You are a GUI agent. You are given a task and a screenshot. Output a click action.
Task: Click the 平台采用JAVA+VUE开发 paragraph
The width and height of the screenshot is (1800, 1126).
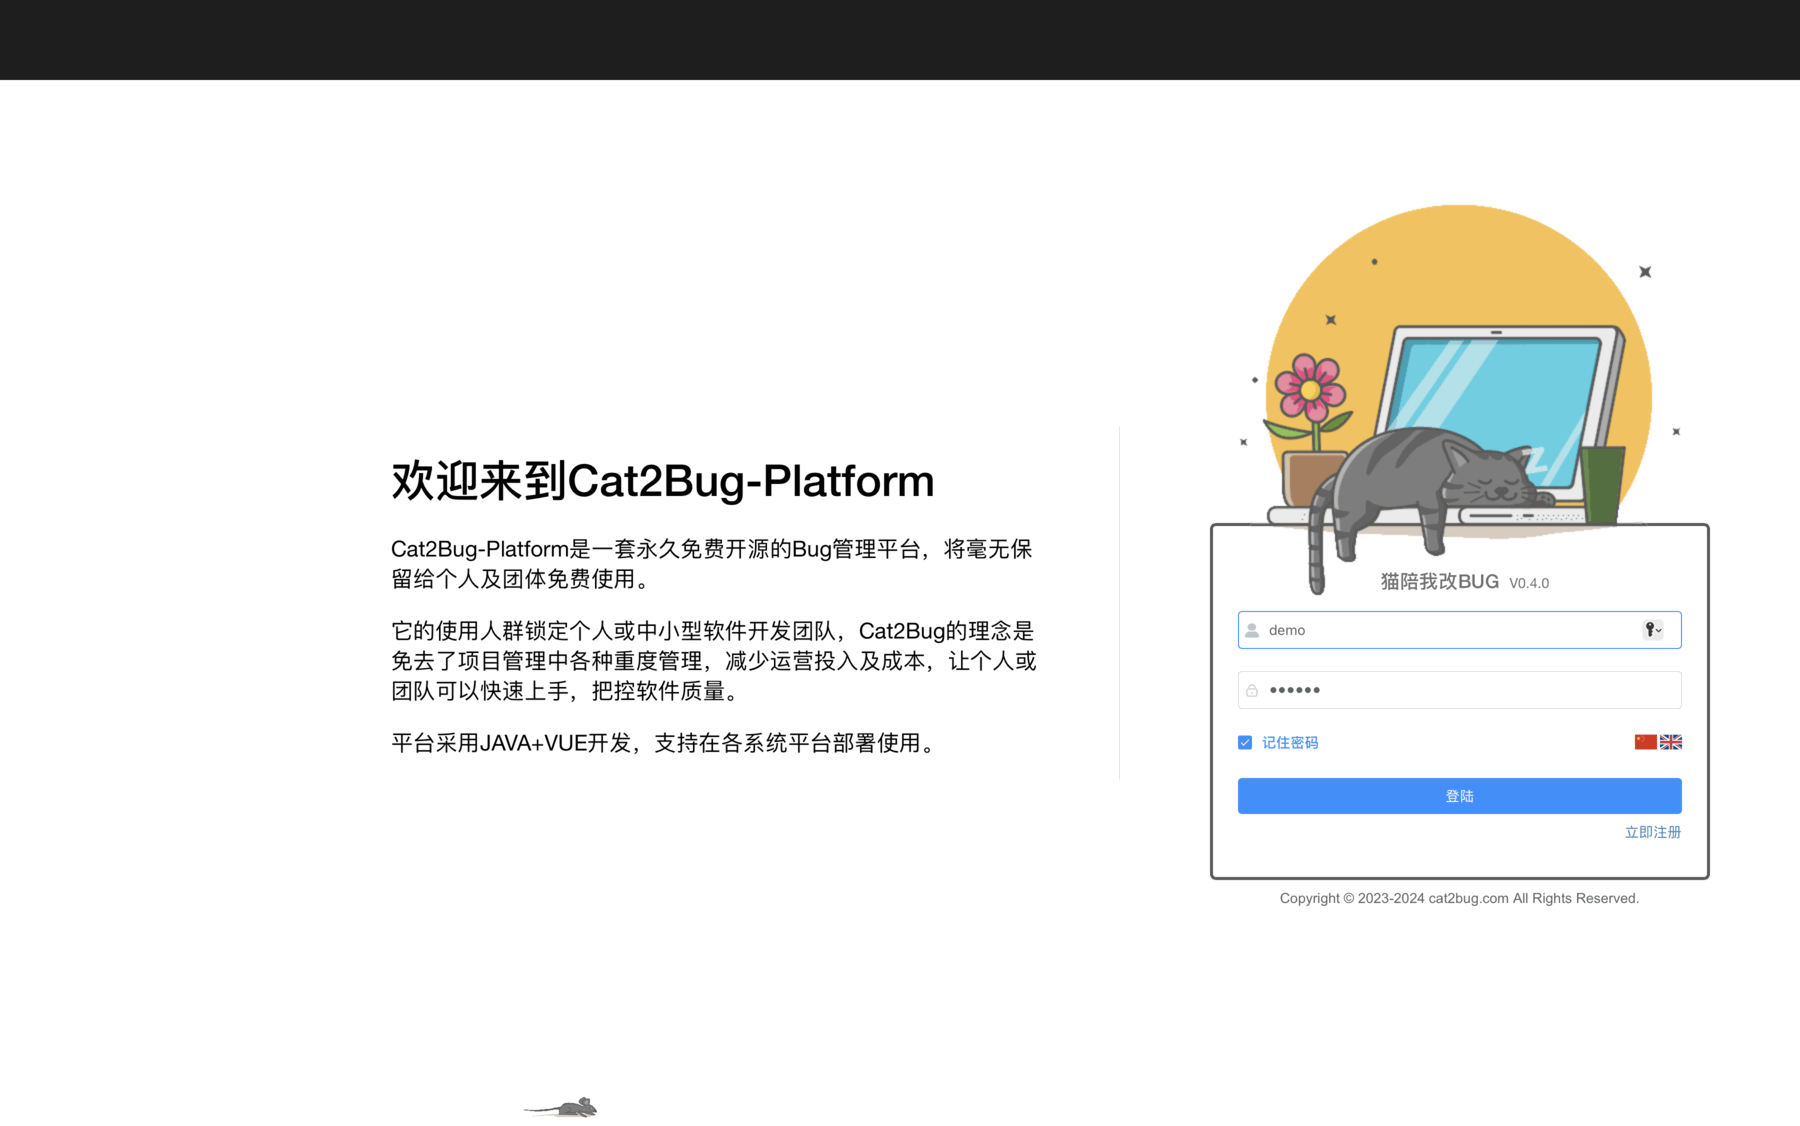(x=666, y=743)
